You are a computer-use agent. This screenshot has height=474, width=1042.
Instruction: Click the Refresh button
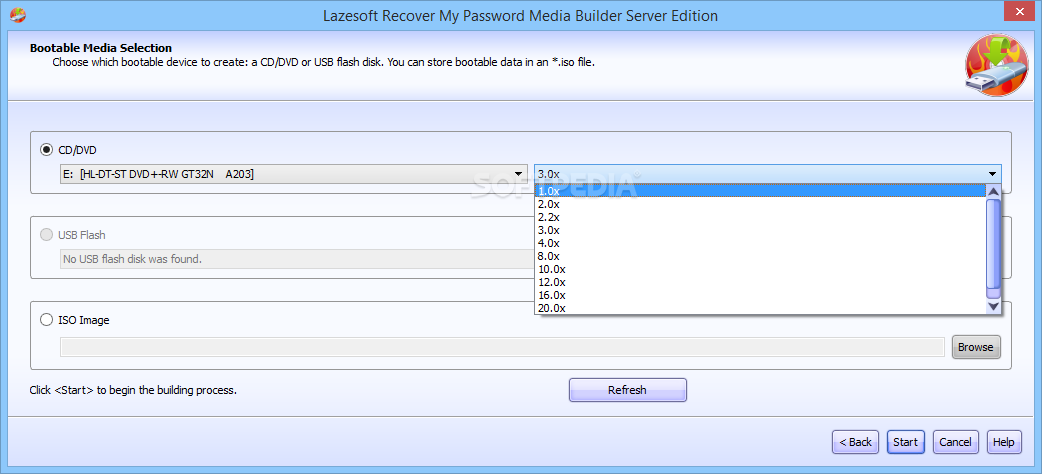coord(627,390)
